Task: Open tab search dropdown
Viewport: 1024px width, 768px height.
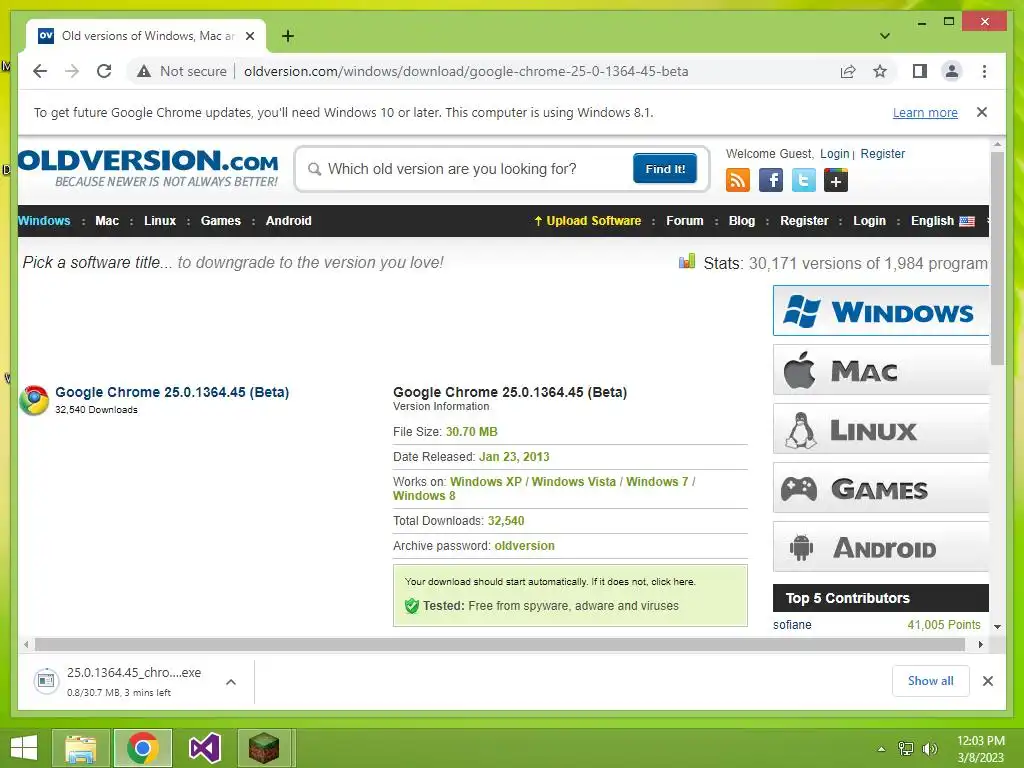Action: 884,36
